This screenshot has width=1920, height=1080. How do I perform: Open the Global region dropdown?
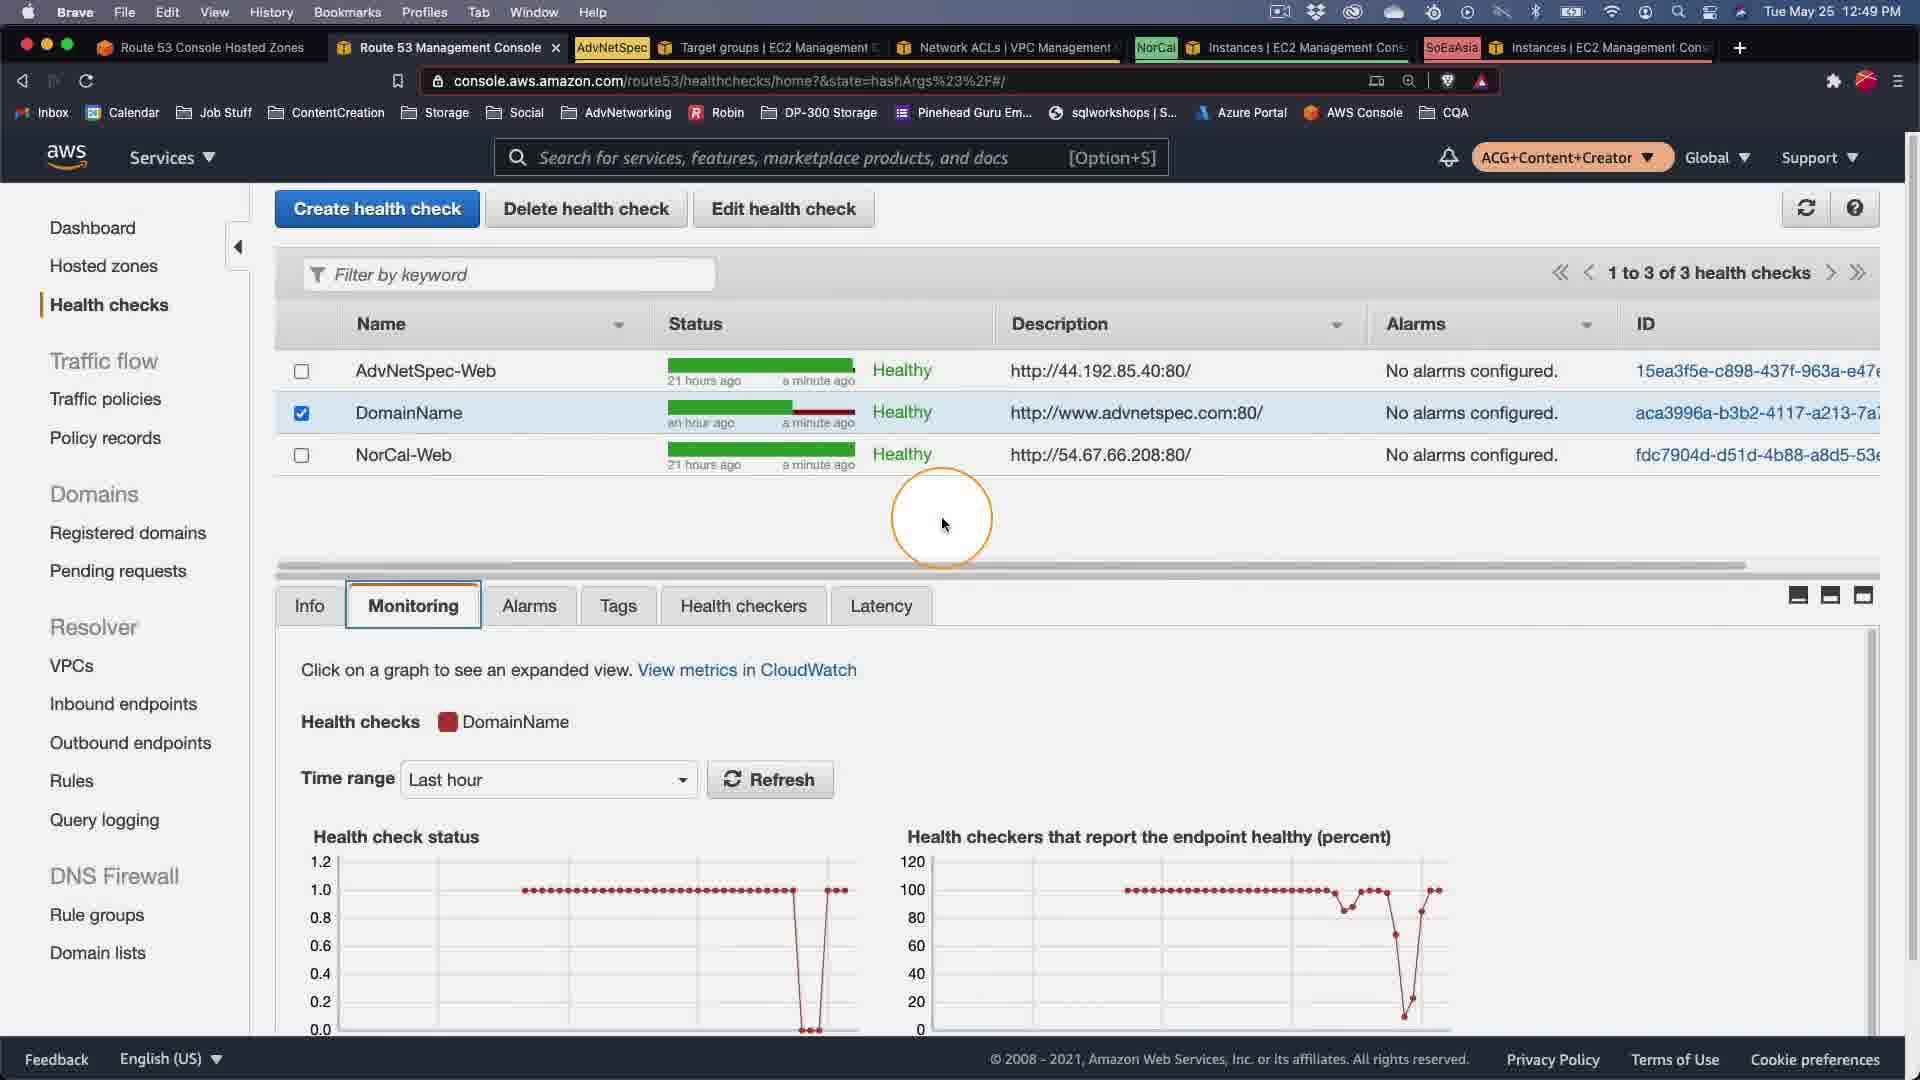(1717, 158)
